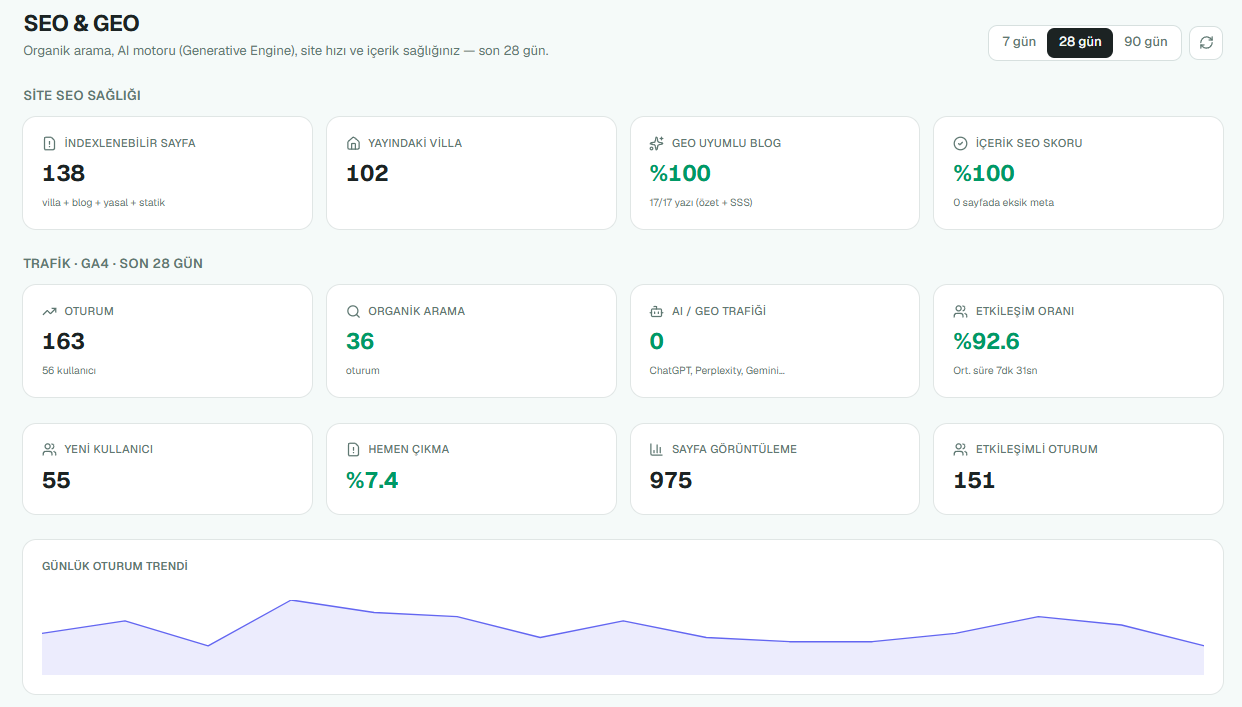Click the HEMEN ÇIKMA label

tap(408, 449)
